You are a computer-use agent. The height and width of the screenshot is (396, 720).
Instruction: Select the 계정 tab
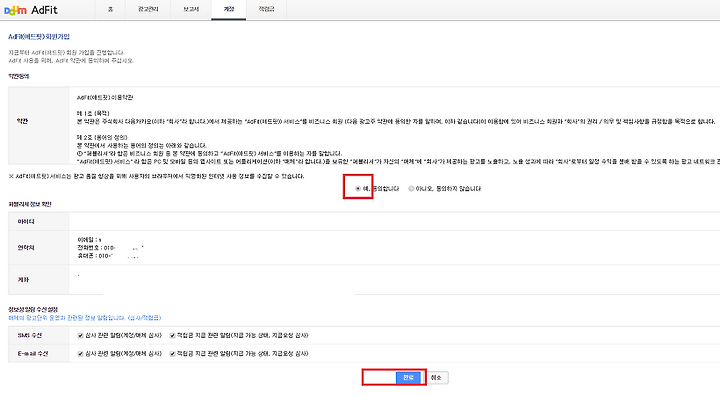click(x=229, y=9)
